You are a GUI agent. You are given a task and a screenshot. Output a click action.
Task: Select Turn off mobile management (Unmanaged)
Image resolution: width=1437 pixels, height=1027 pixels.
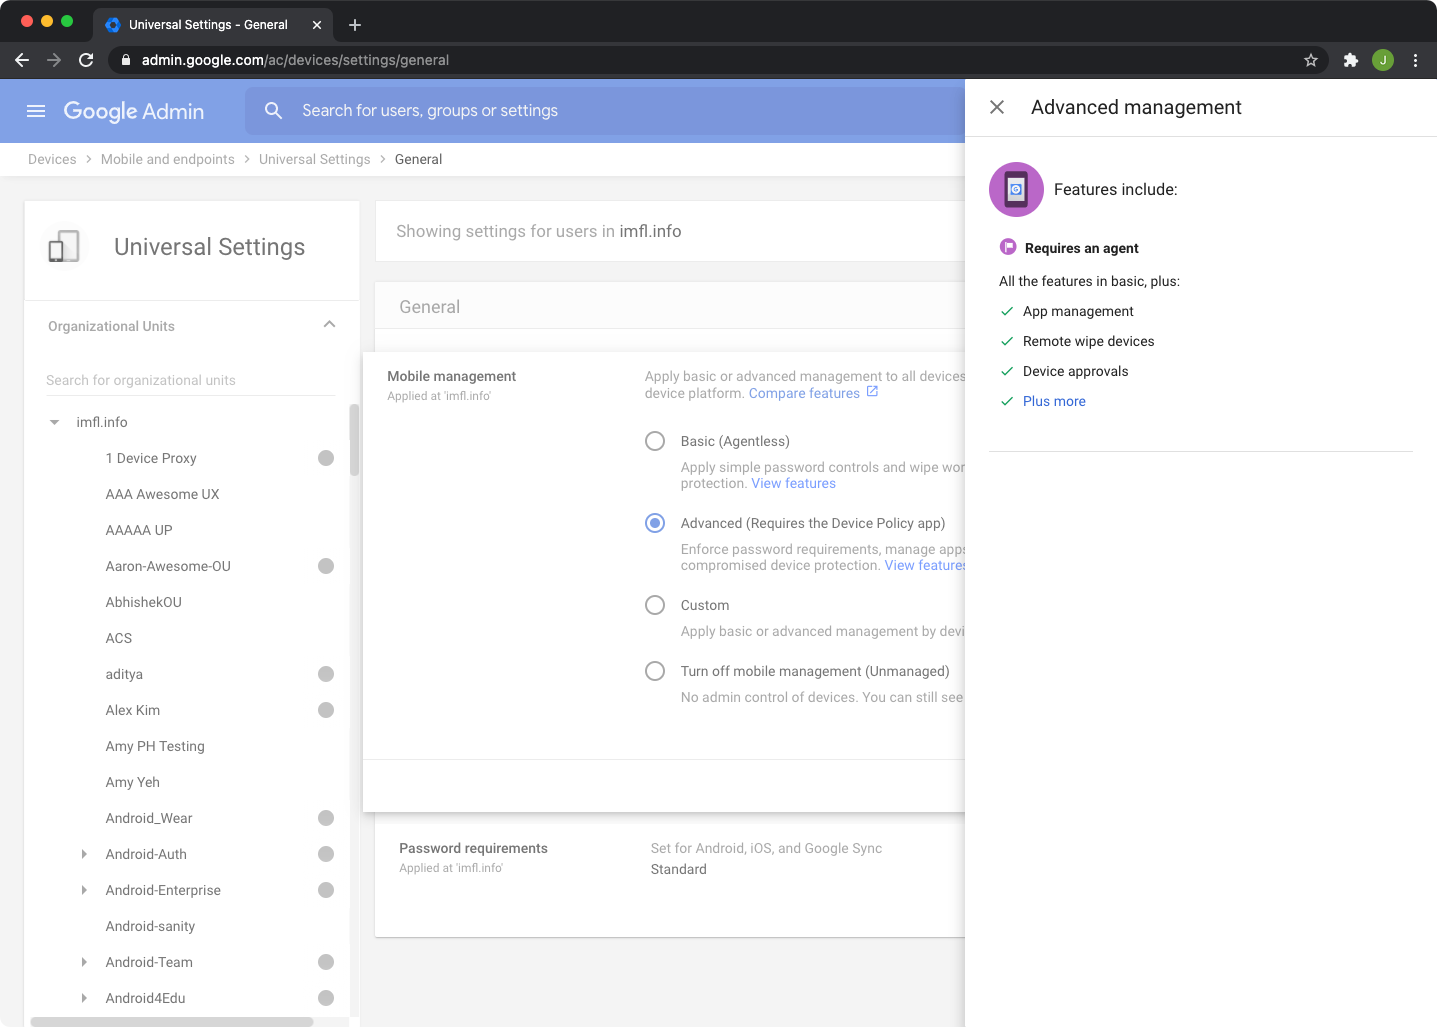tap(655, 671)
